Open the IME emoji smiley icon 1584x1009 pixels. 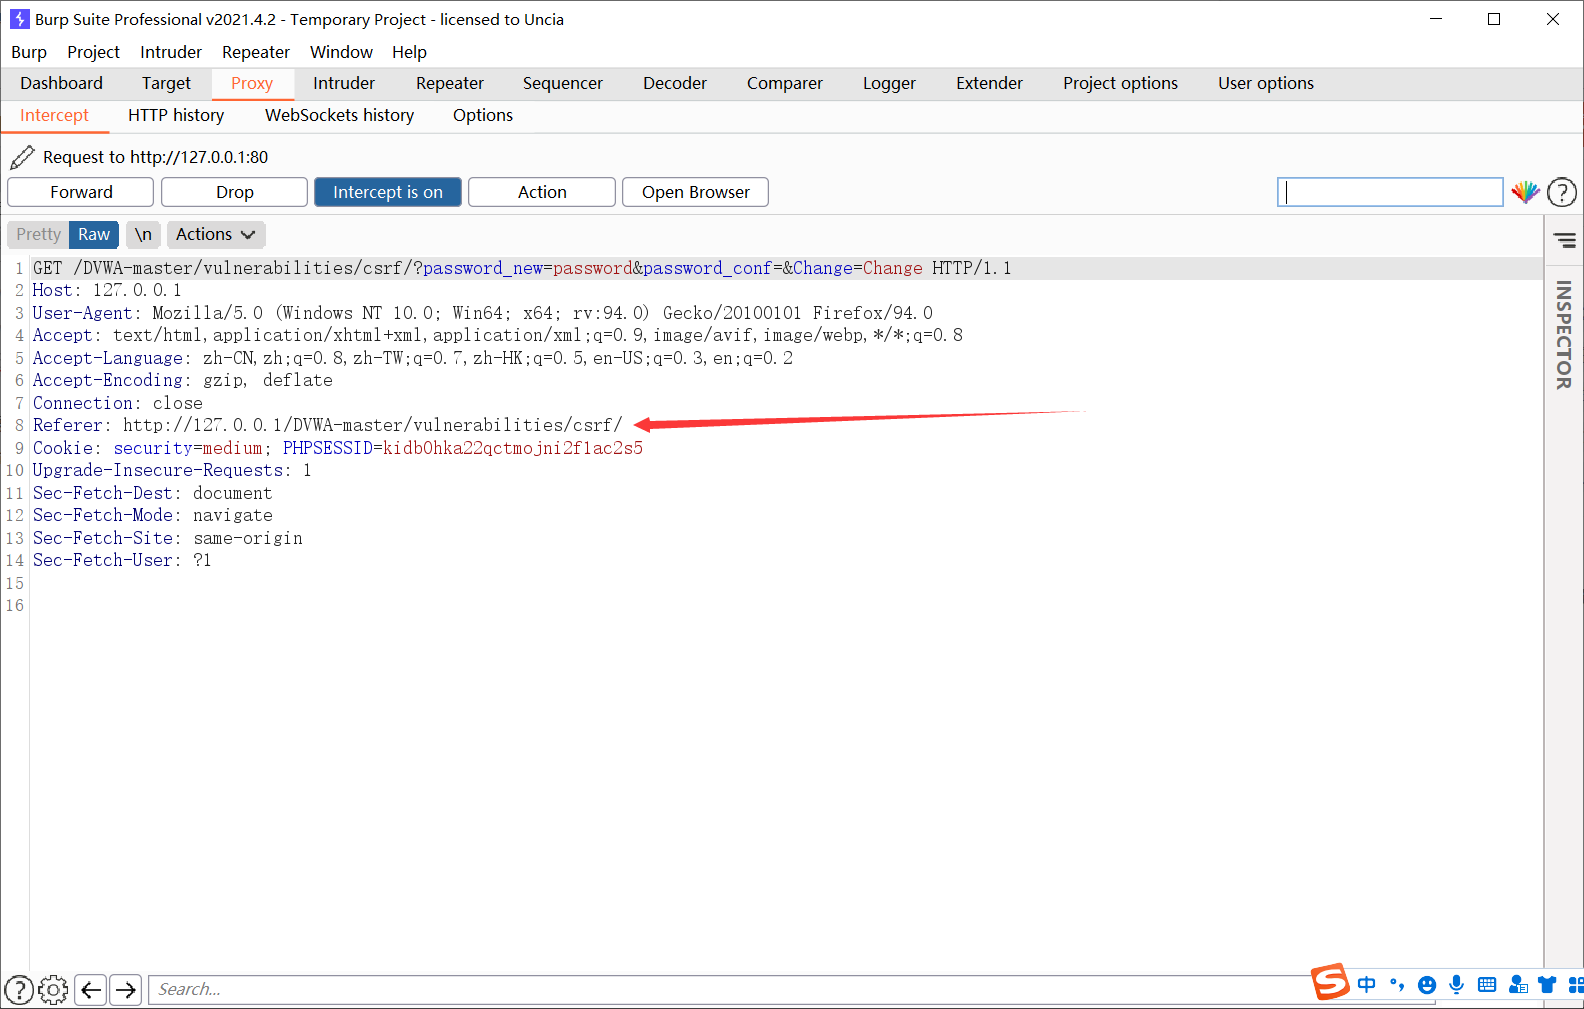[x=1427, y=985]
